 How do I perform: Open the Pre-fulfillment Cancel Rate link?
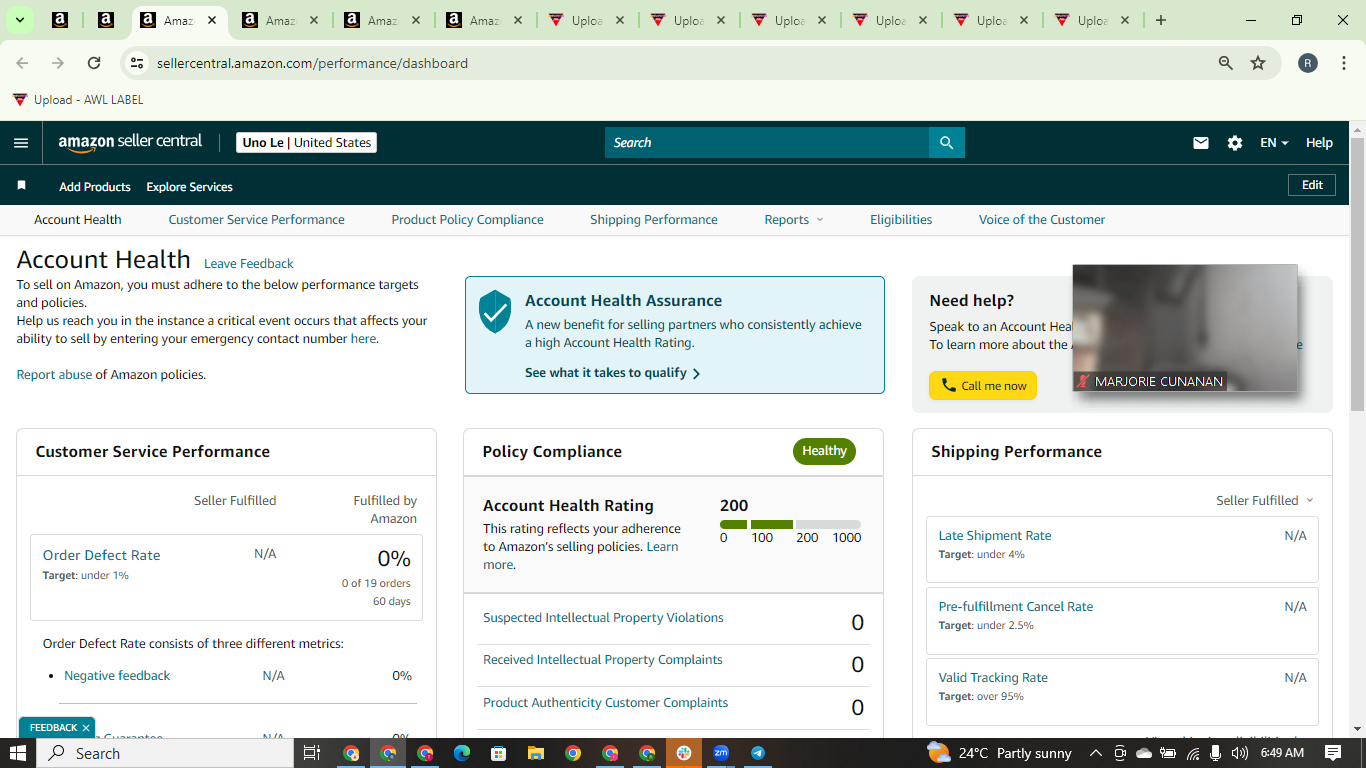tap(1016, 607)
